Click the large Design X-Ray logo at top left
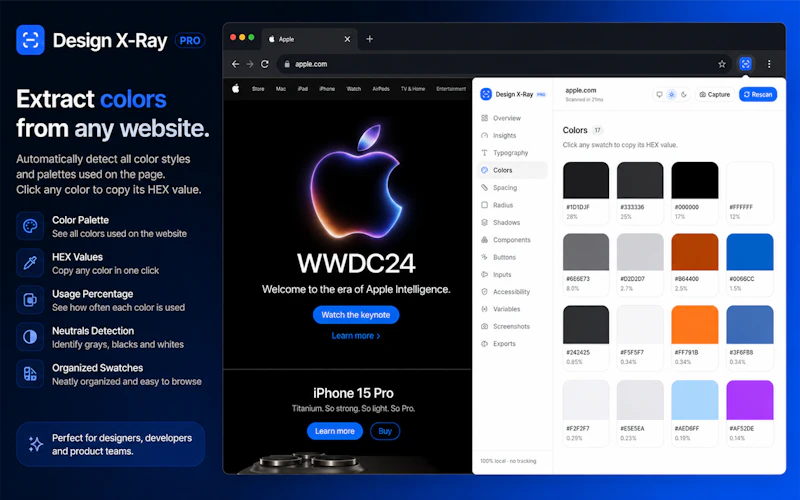 tap(30, 40)
